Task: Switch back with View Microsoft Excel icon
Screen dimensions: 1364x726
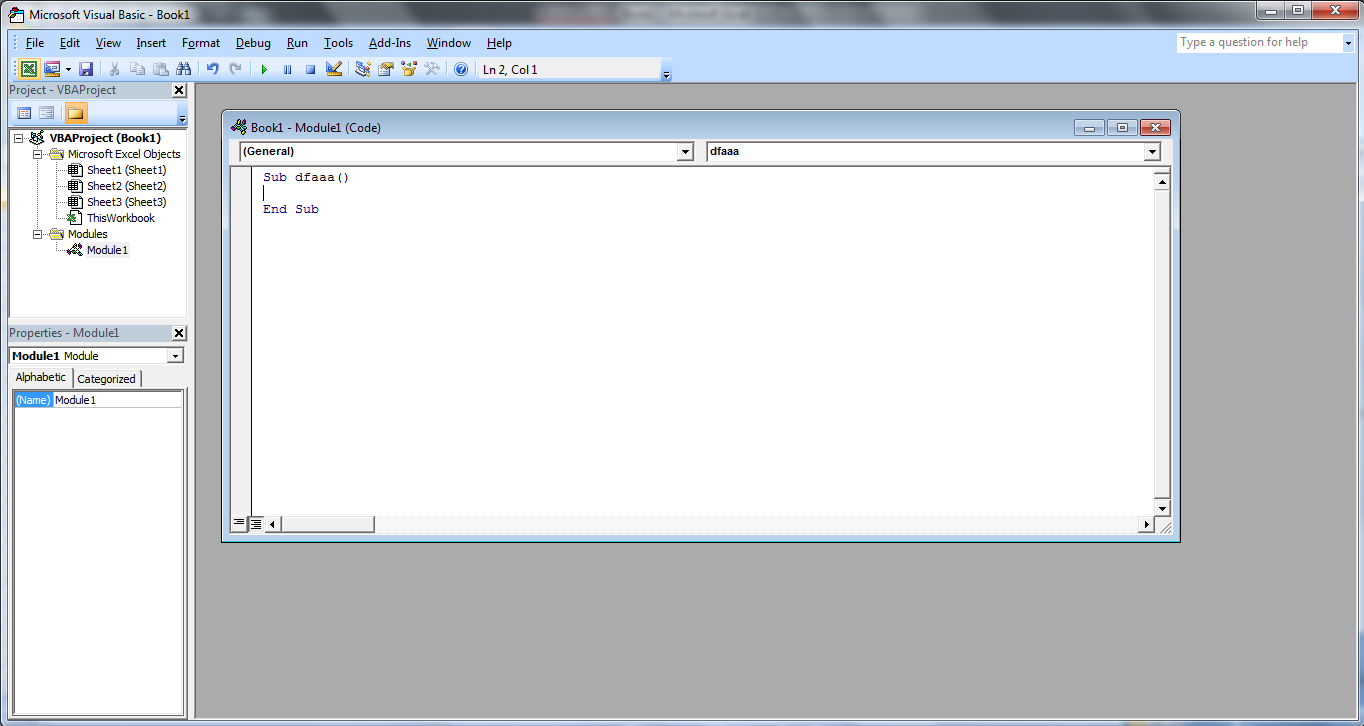Action: [x=28, y=68]
